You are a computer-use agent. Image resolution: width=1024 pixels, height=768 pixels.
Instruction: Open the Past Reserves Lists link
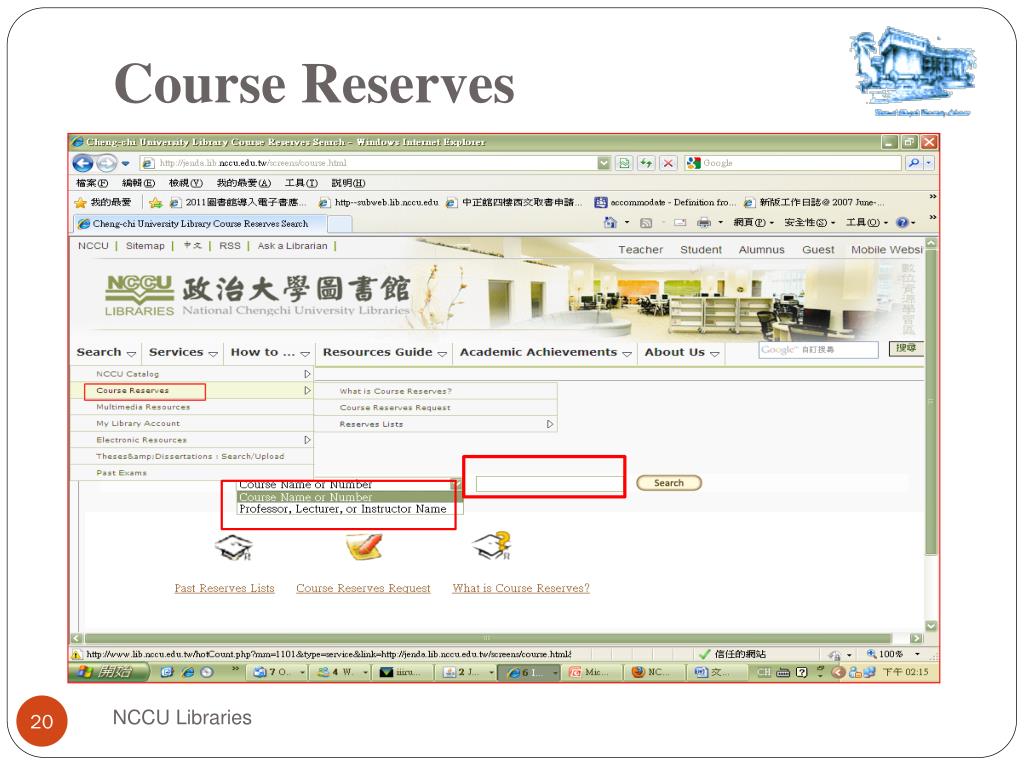point(224,588)
